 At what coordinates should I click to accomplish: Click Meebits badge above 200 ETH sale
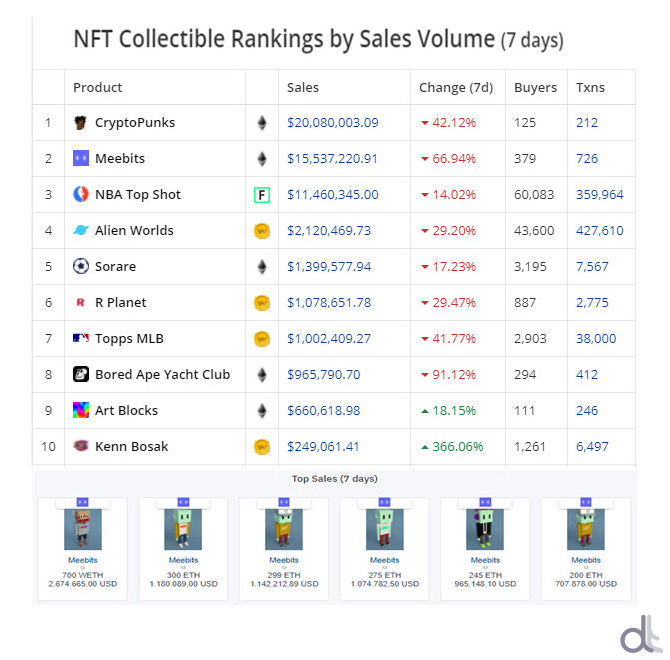click(x=586, y=502)
